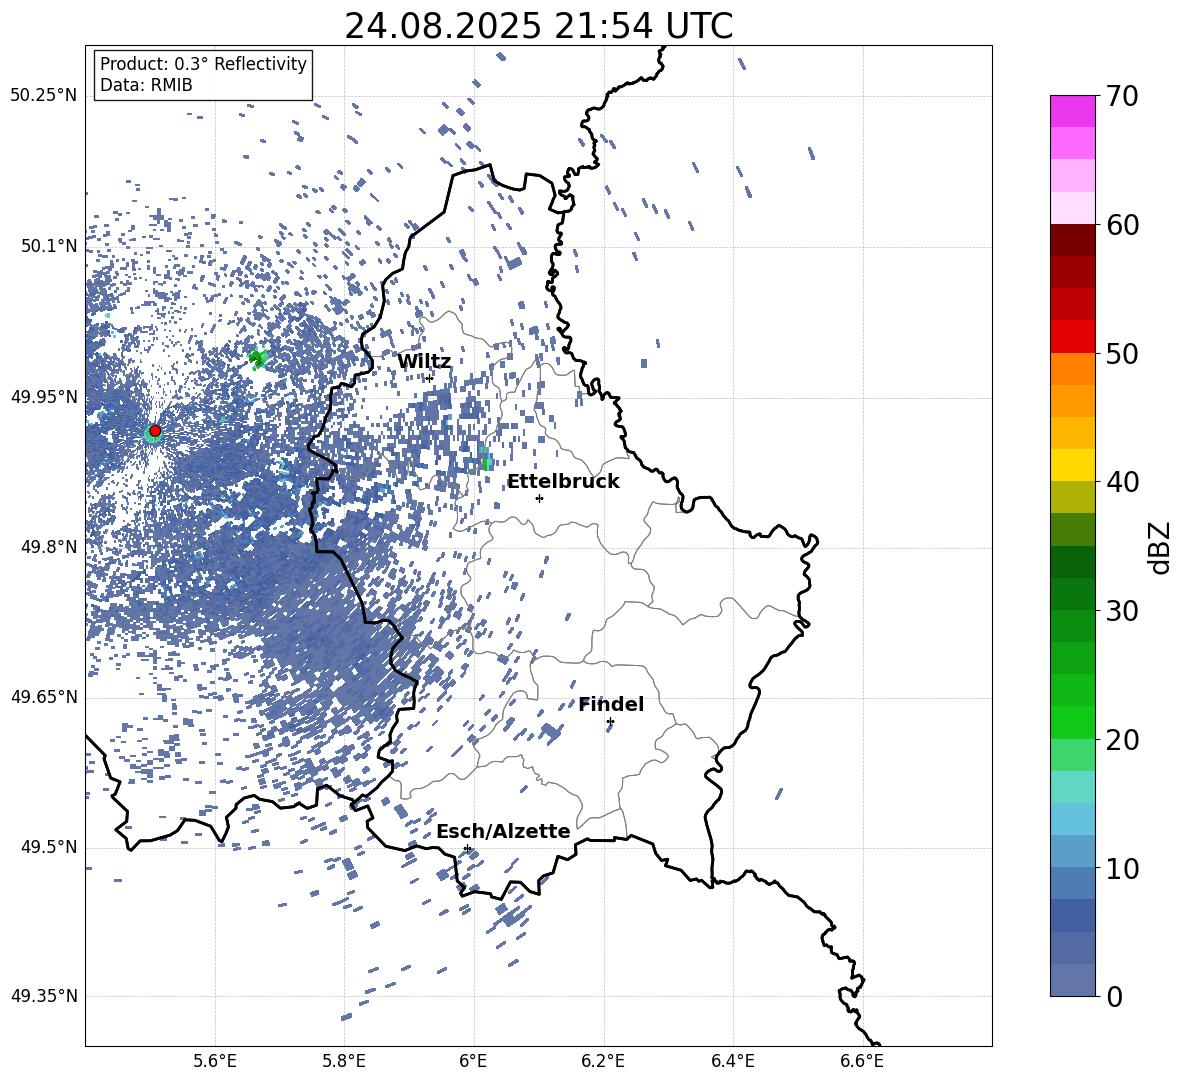This screenshot has height=1081, width=1184.
Task: Click the green echo cell northeast of radar
Action: tap(258, 358)
